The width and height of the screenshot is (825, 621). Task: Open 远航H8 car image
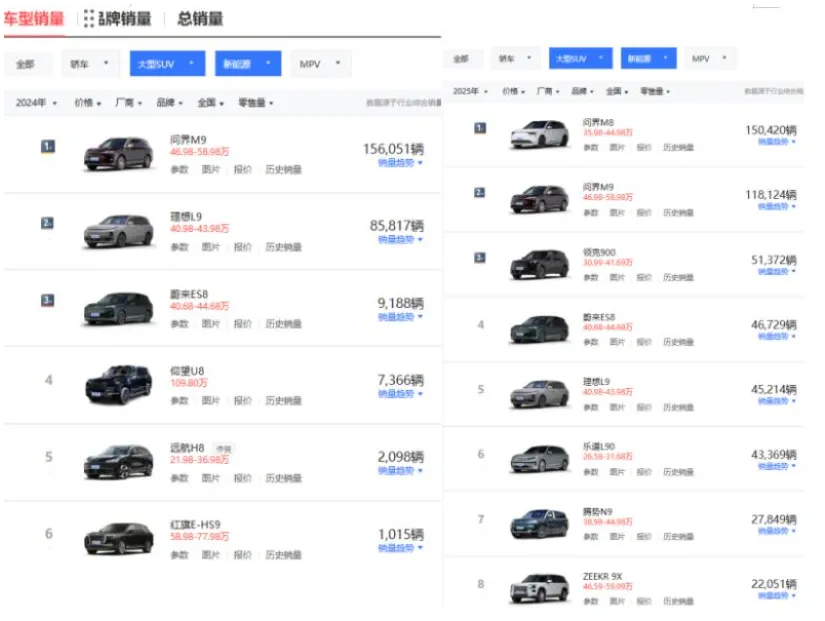[x=118, y=462]
